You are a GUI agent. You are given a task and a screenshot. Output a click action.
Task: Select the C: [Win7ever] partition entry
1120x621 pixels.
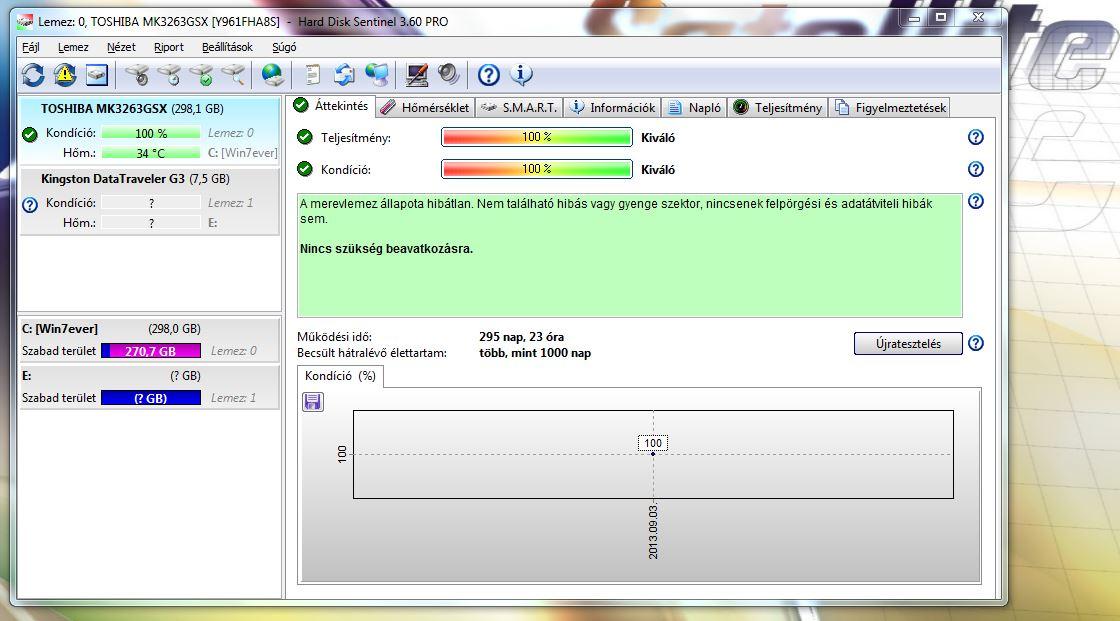click(149, 340)
